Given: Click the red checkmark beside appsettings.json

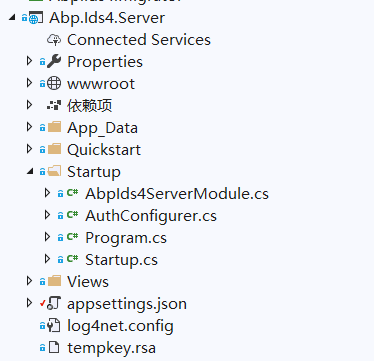Looking at the screenshot, I should pos(42,303).
